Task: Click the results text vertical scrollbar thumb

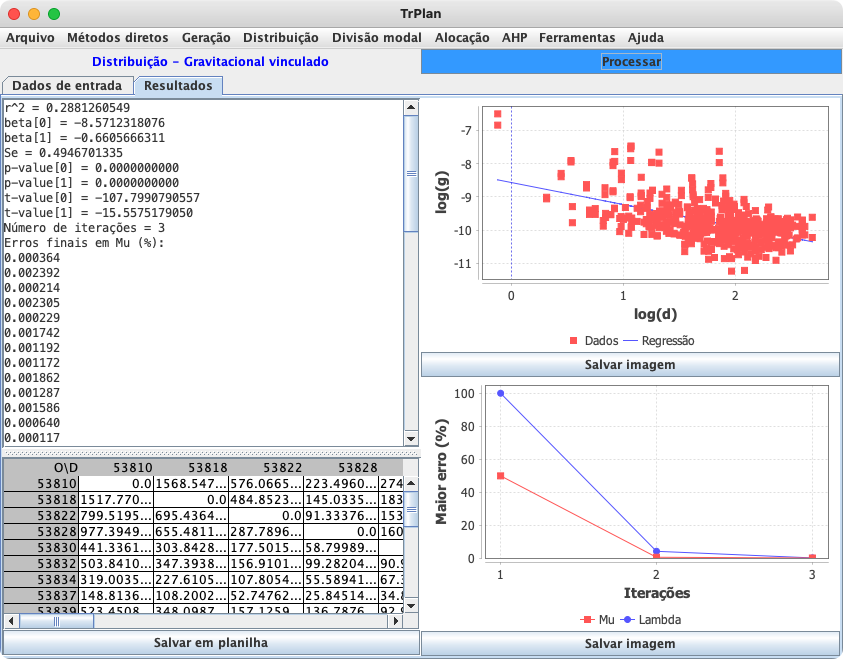Action: tap(411, 173)
